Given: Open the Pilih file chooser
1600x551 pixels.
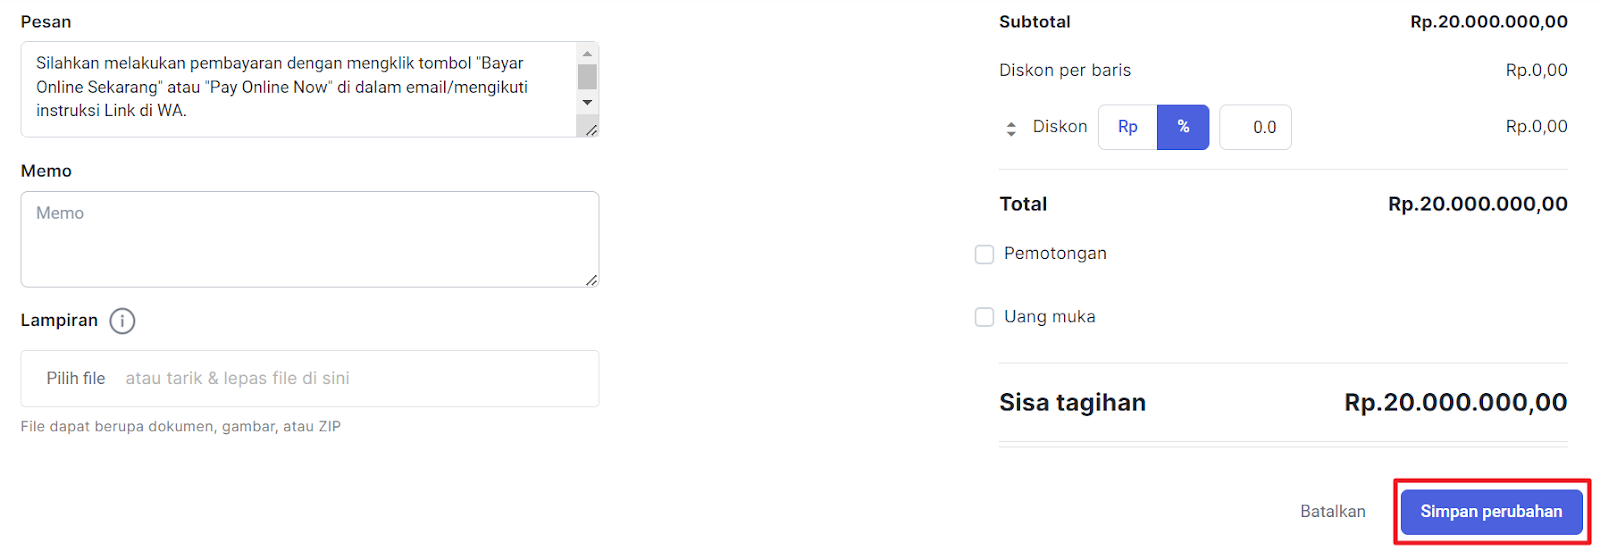Looking at the screenshot, I should click(76, 378).
